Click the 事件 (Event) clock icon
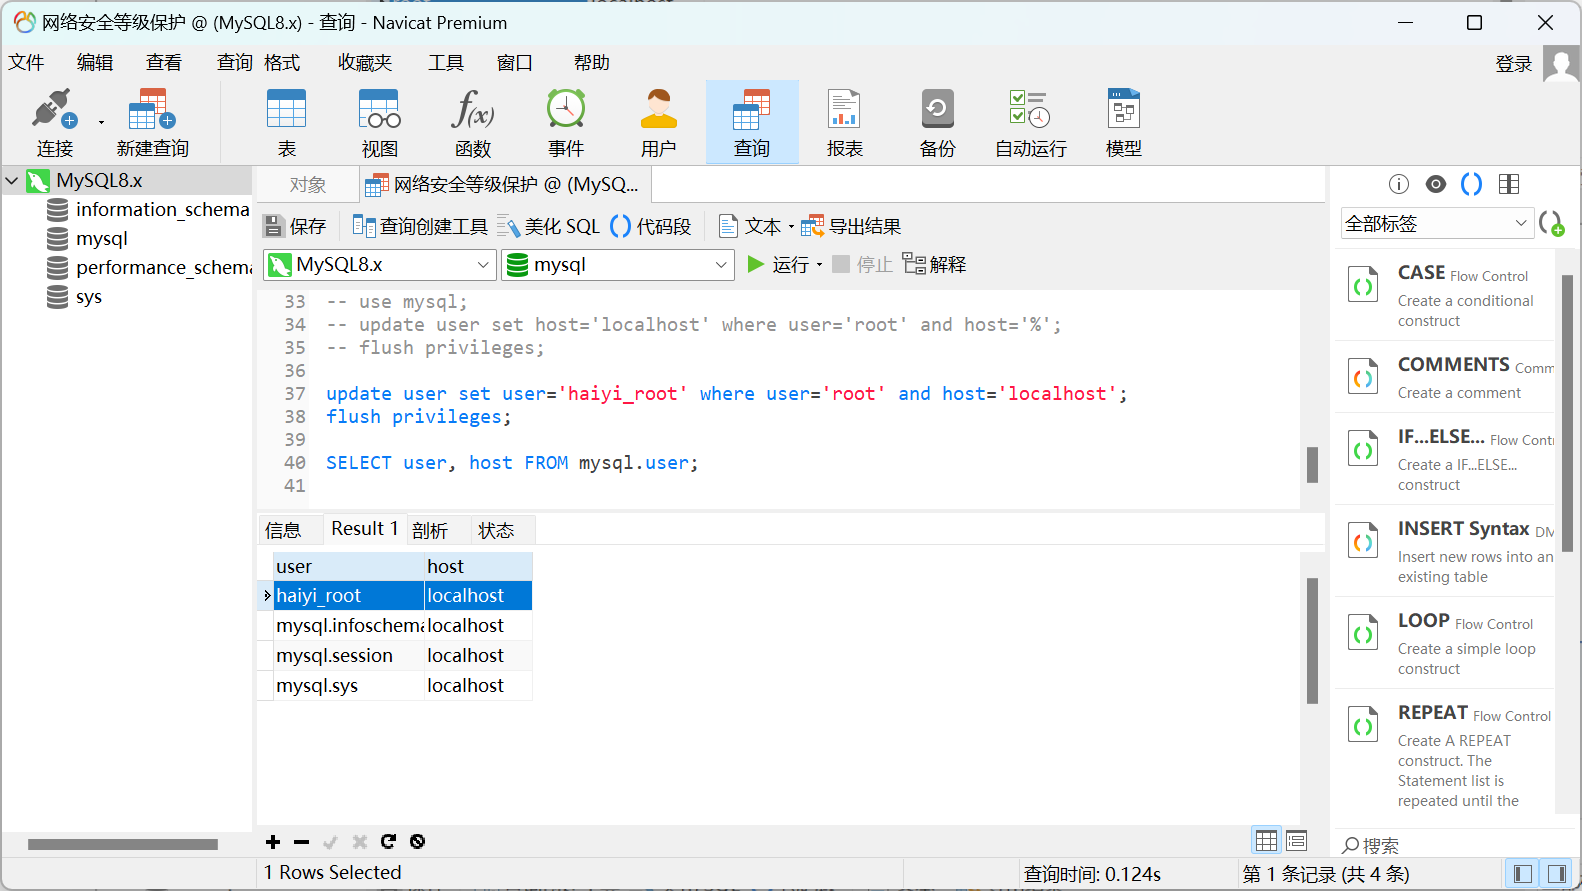 point(565,122)
